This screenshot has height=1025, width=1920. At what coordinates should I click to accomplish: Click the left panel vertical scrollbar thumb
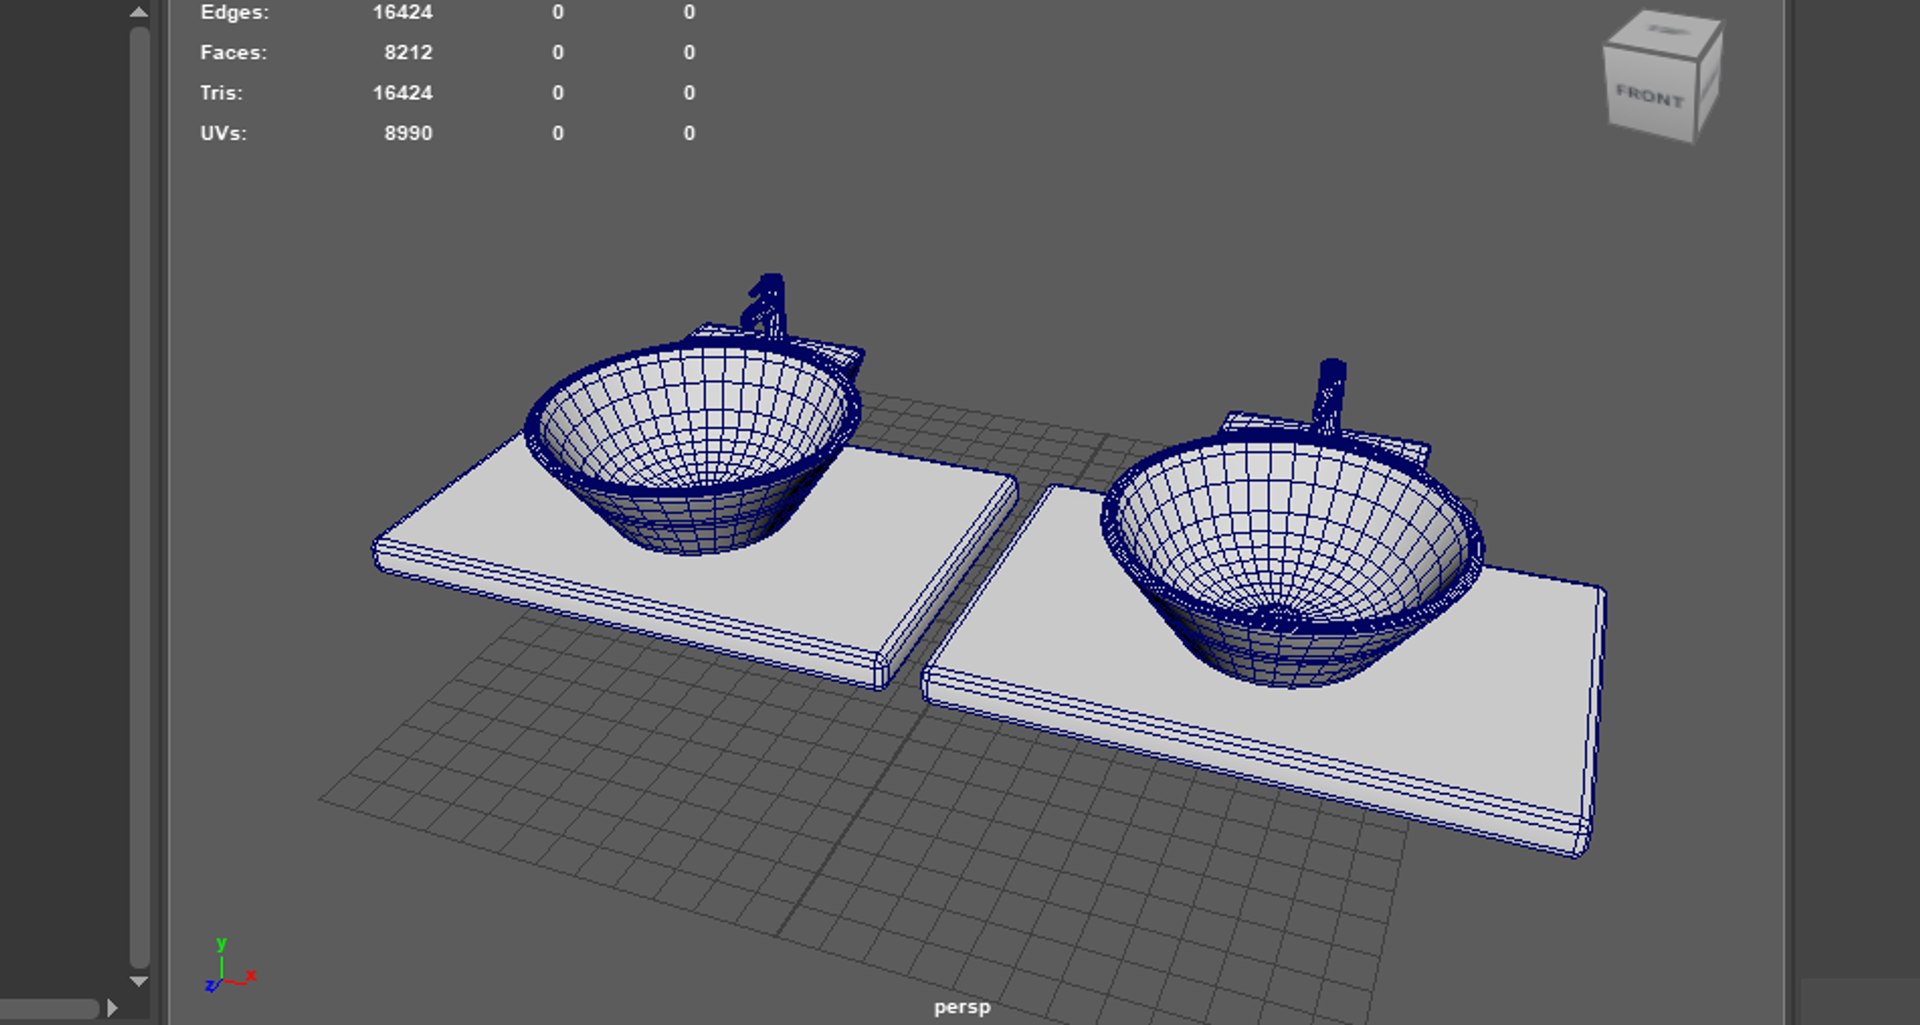pyautogui.click(x=139, y=497)
